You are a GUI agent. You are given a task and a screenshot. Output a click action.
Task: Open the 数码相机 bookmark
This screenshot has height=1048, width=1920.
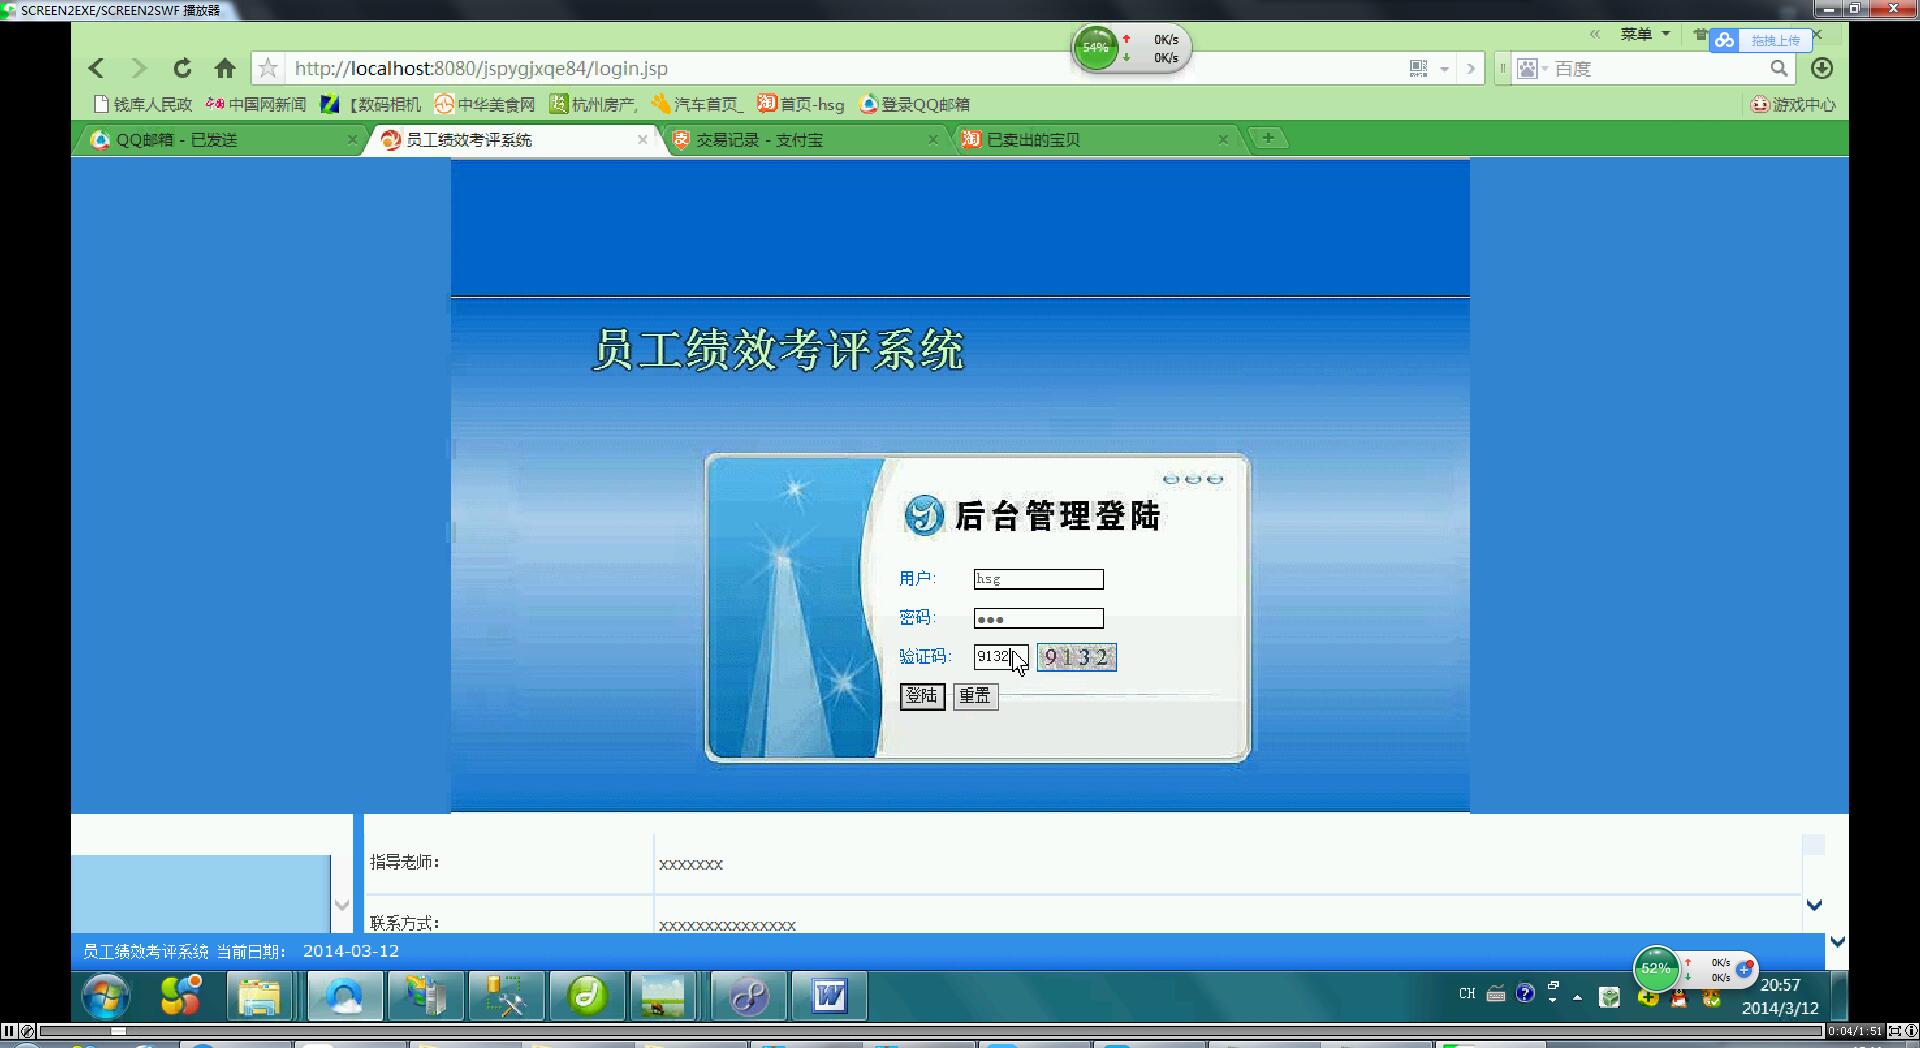pos(371,104)
